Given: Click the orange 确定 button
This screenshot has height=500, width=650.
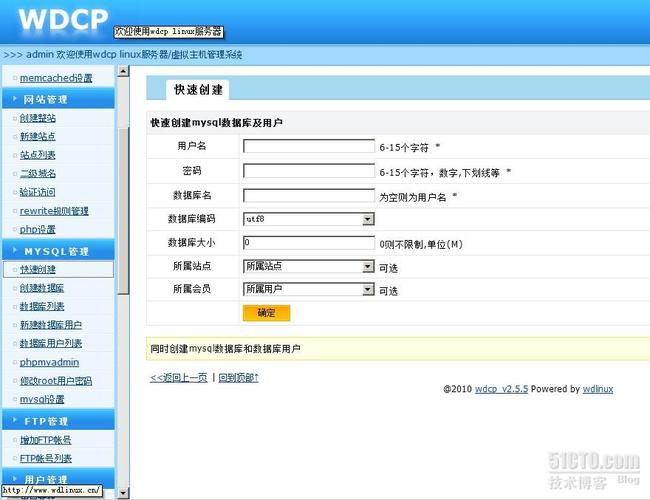Looking at the screenshot, I should tap(267, 313).
